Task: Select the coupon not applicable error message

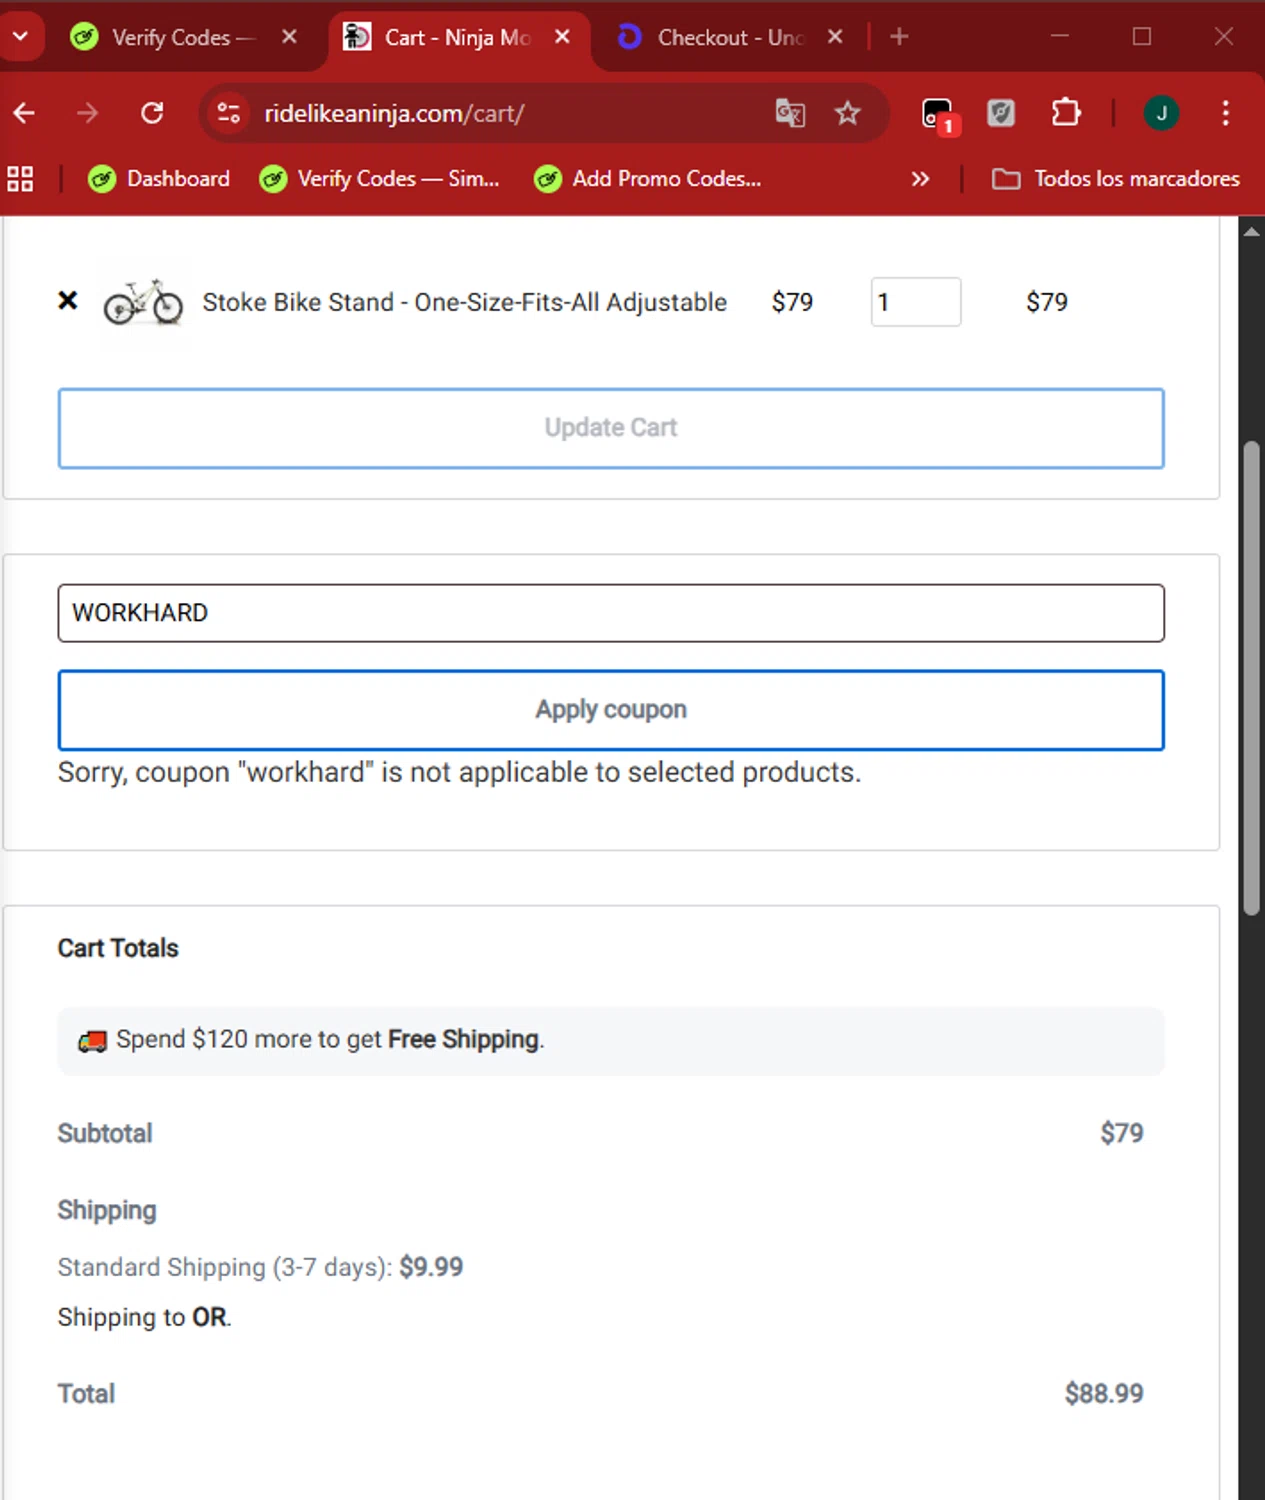Action: (459, 772)
